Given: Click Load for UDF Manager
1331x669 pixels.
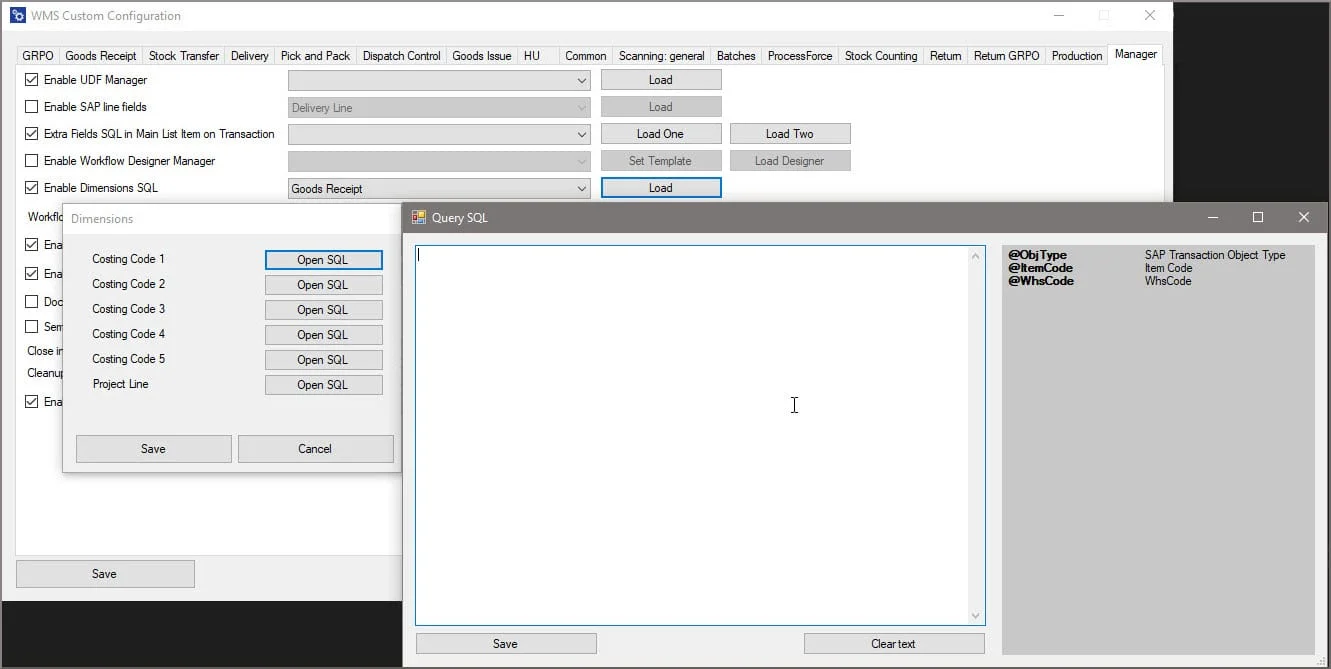Looking at the screenshot, I should [x=661, y=80].
